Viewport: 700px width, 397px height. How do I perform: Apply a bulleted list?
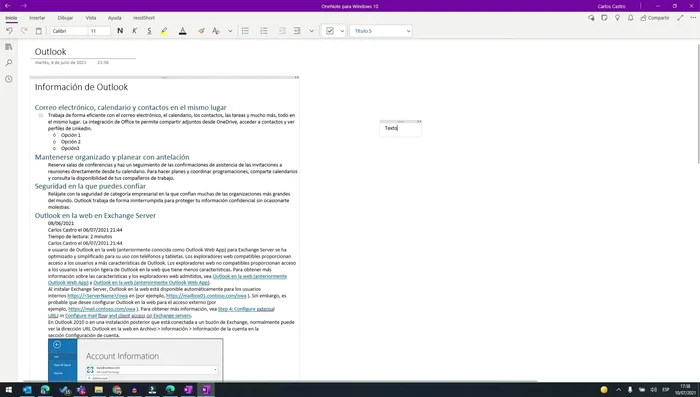245,31
